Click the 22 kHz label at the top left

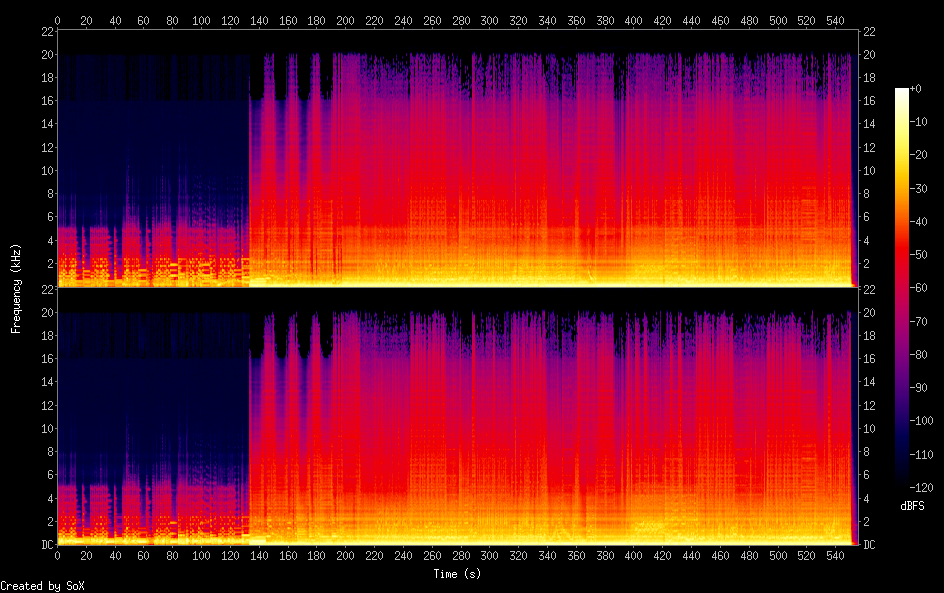pos(46,31)
